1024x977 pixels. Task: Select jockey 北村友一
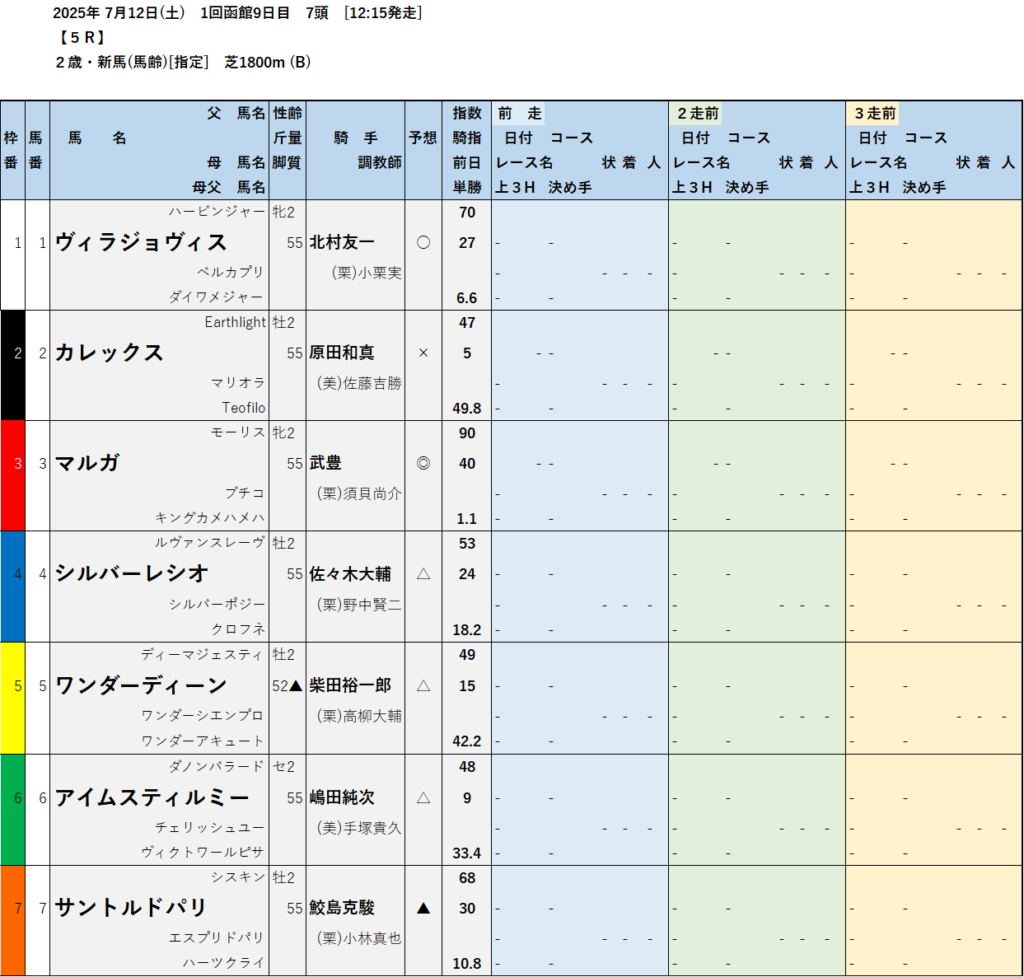click(342, 242)
